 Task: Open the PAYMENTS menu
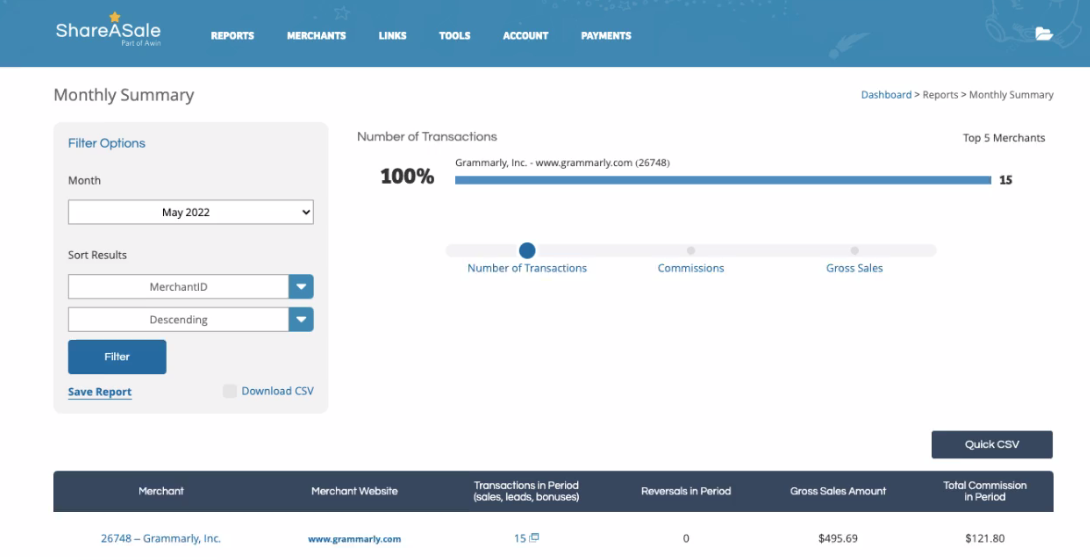[x=606, y=35]
